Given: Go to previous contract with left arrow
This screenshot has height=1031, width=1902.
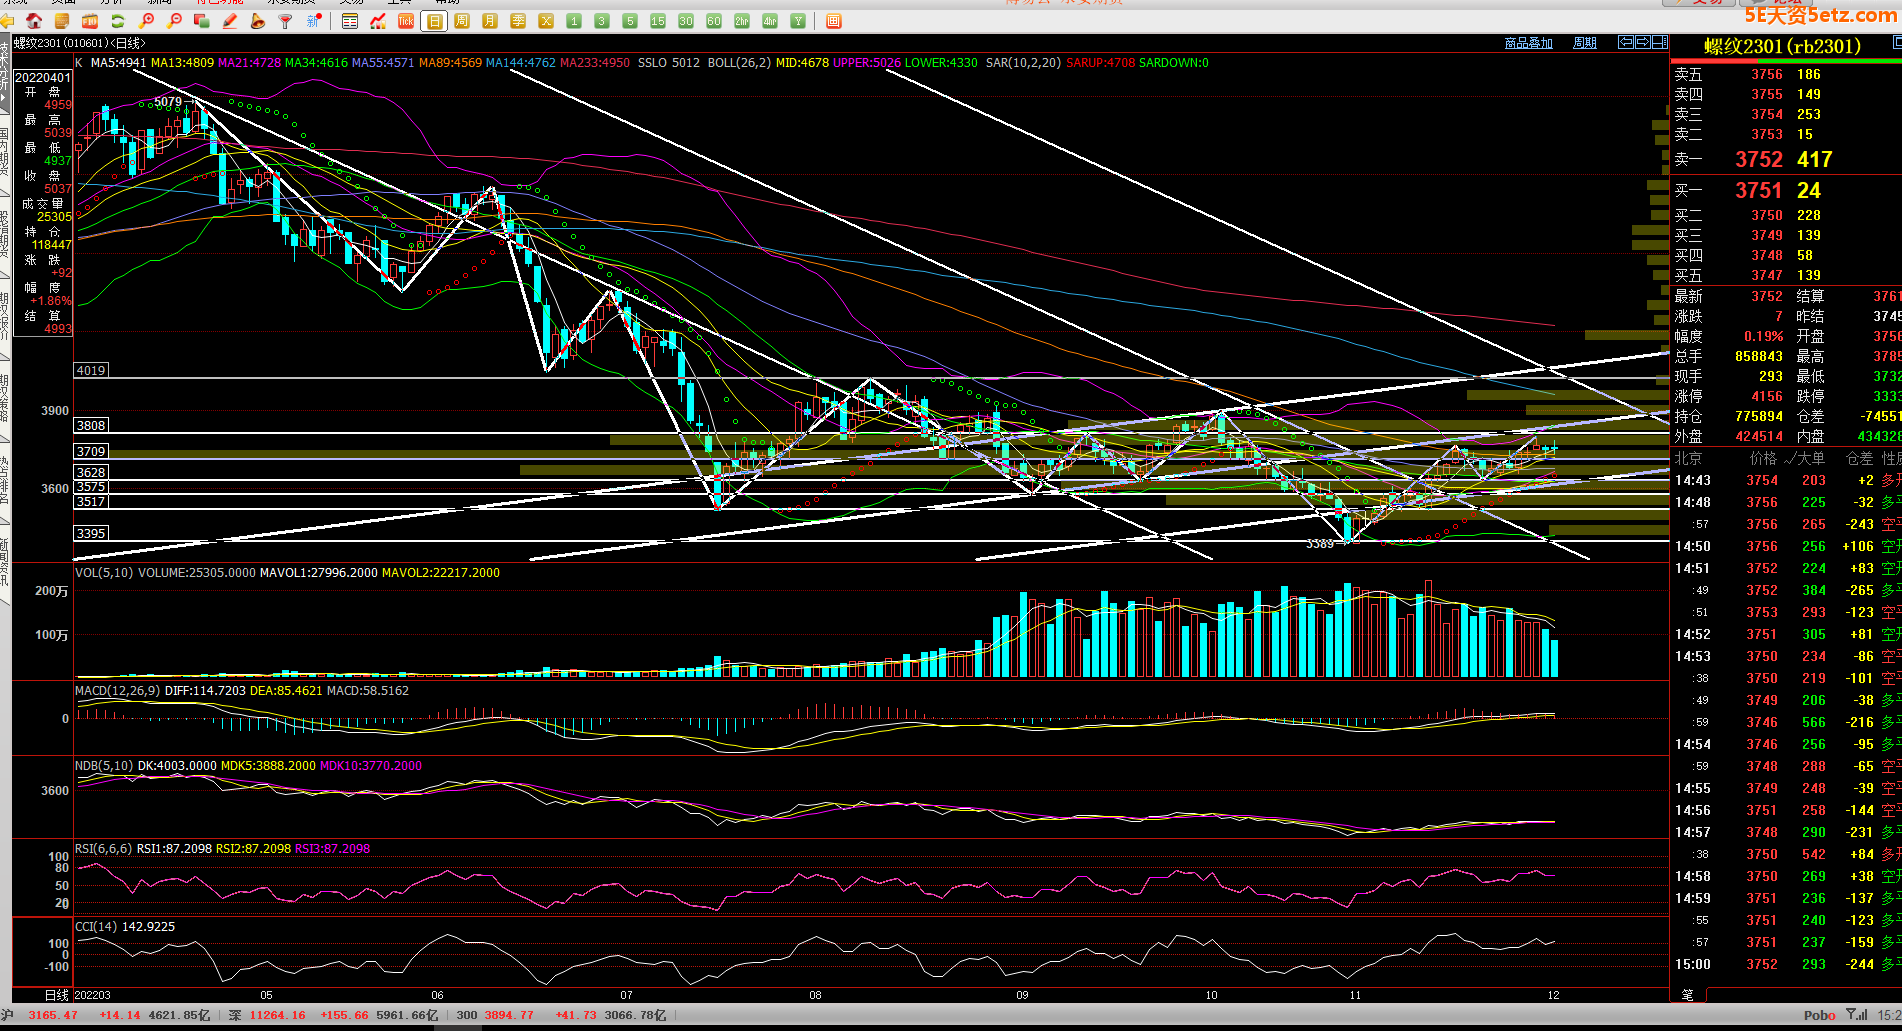Looking at the screenshot, I should (1626, 42).
